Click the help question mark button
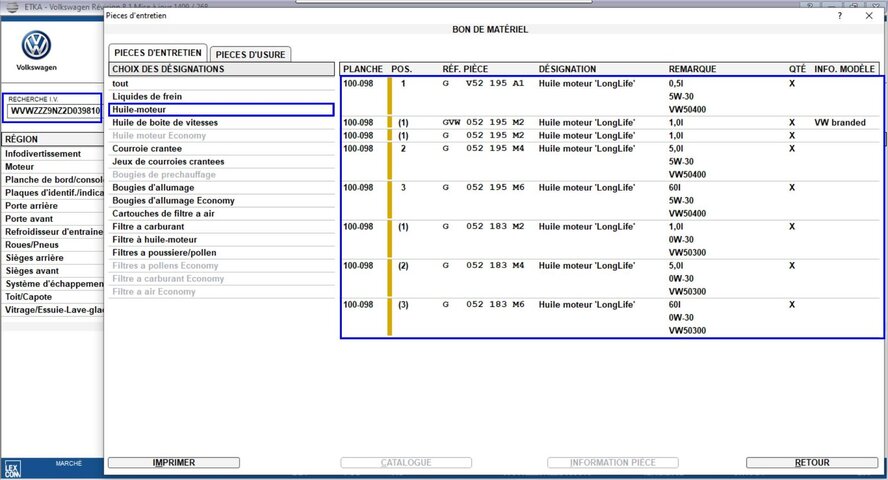The image size is (888, 480). point(840,16)
